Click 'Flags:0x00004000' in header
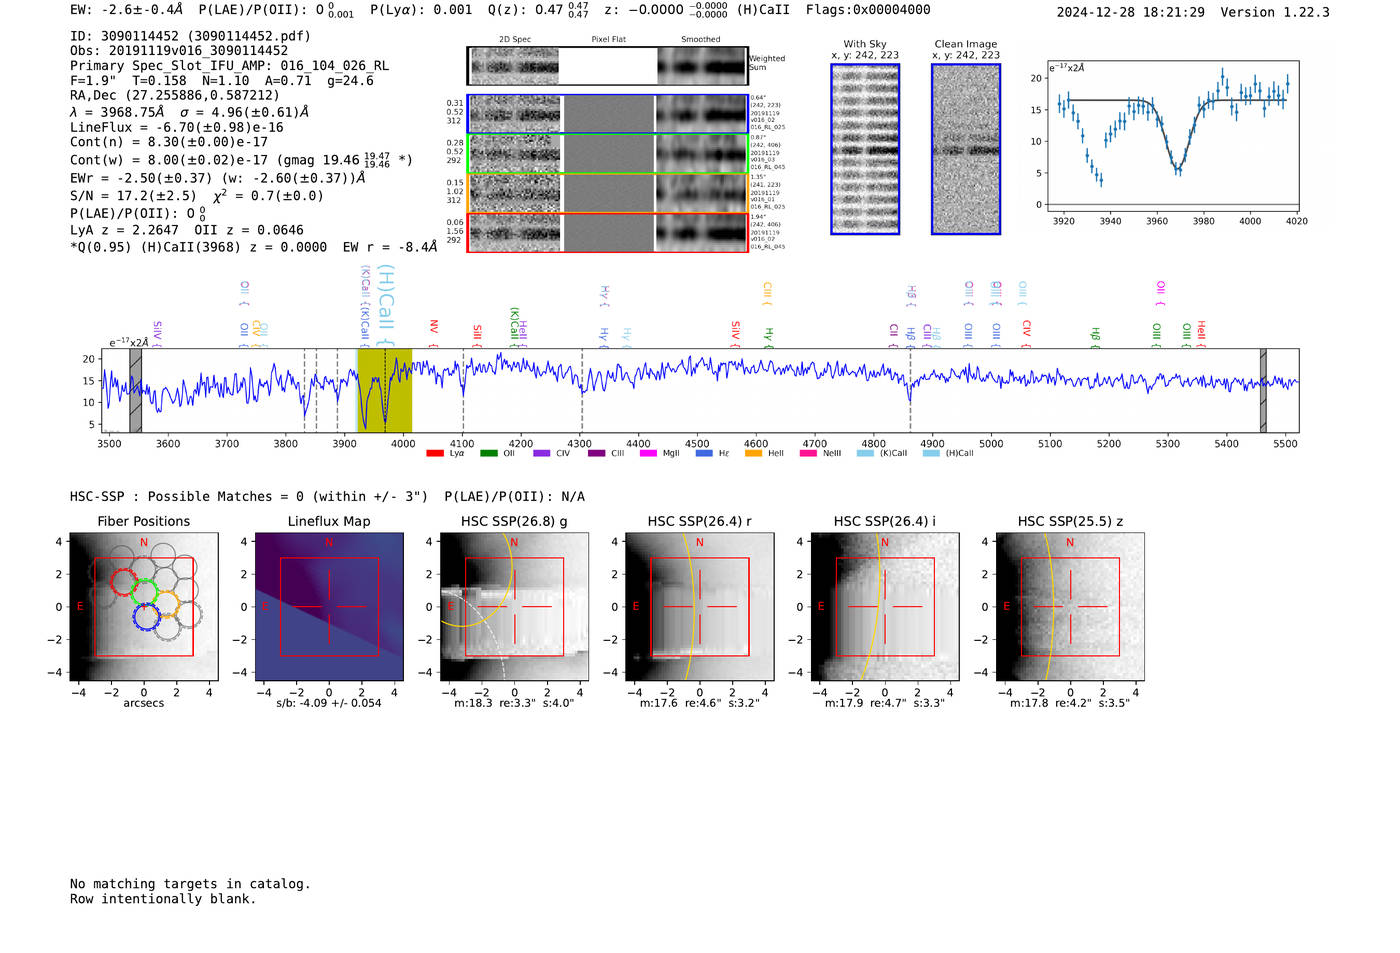Viewport: 1400px width, 953px height. [868, 10]
